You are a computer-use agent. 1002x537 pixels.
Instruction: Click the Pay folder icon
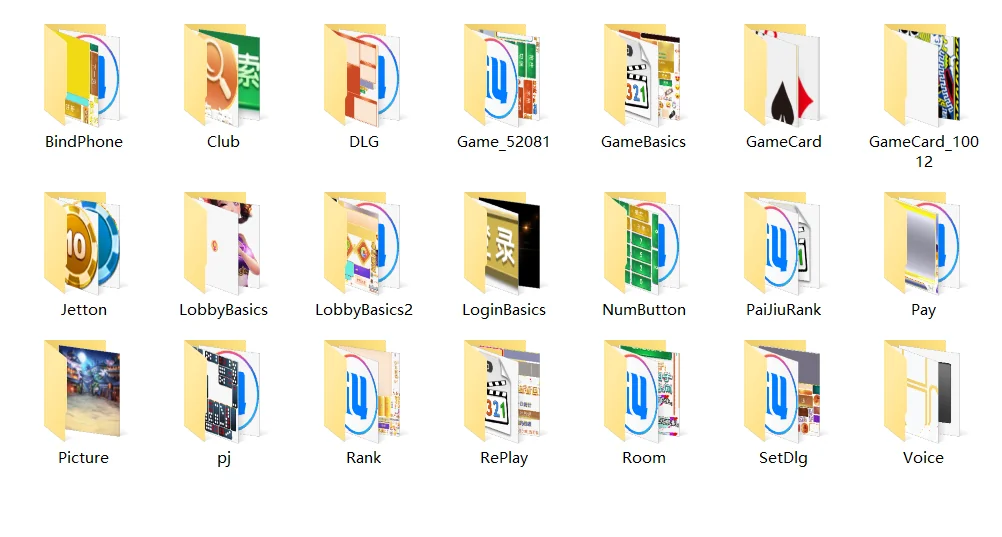click(923, 243)
